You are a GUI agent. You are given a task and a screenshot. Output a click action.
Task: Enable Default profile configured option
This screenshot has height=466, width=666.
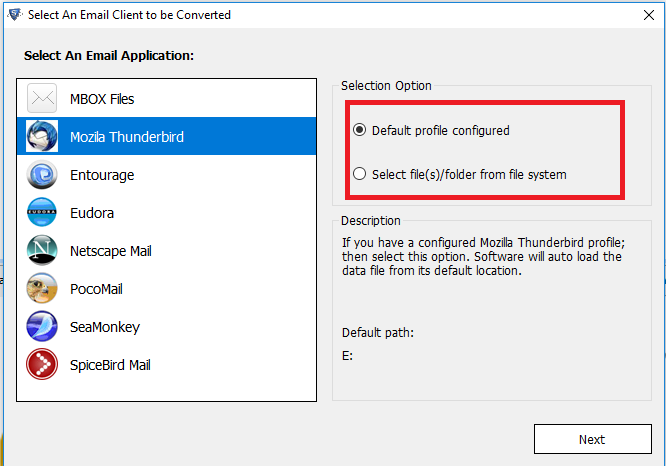pos(359,130)
